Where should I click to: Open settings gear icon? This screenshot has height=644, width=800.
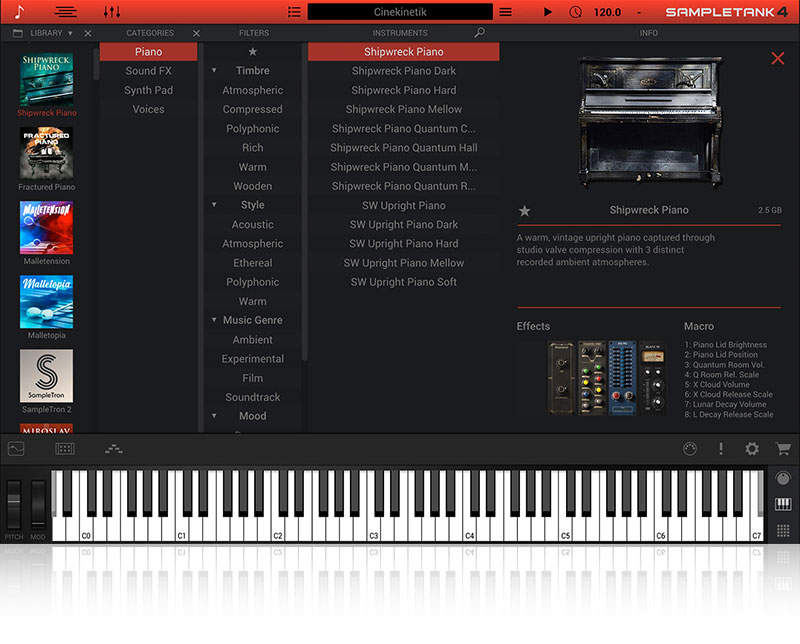752,449
